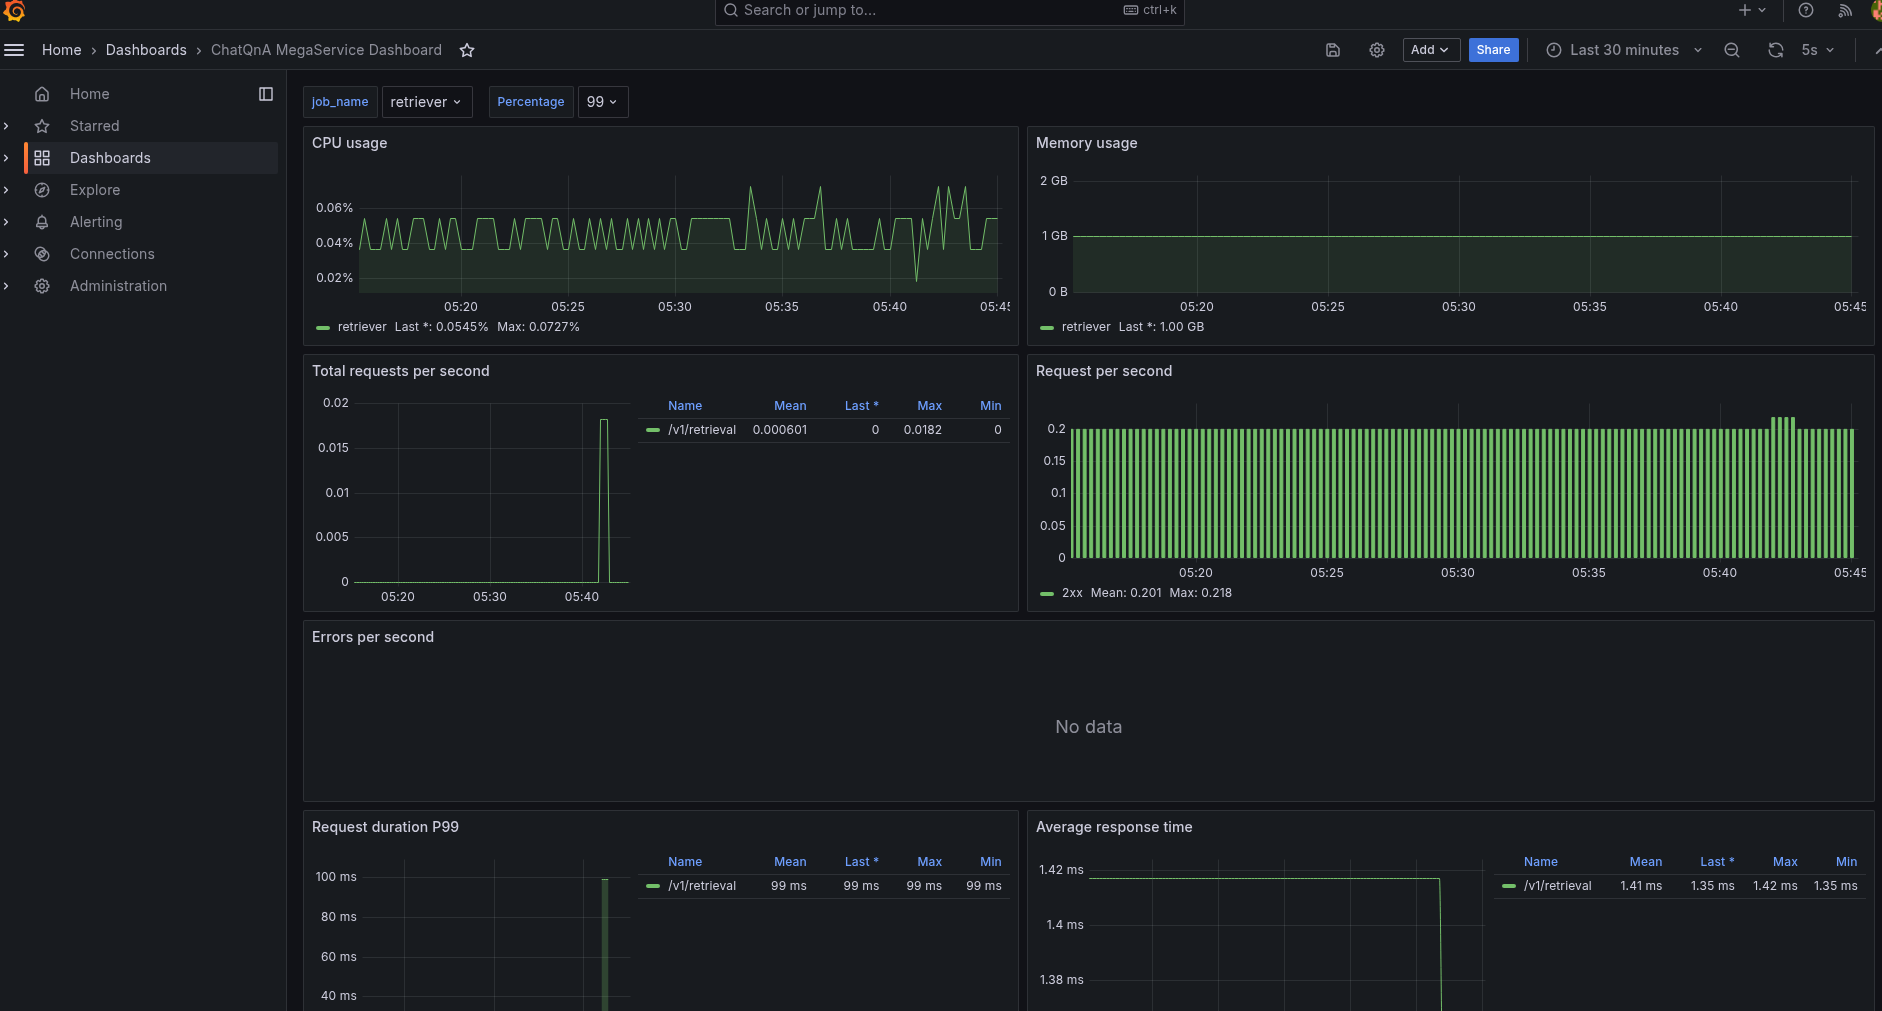Select Explore in the sidebar

tap(95, 190)
